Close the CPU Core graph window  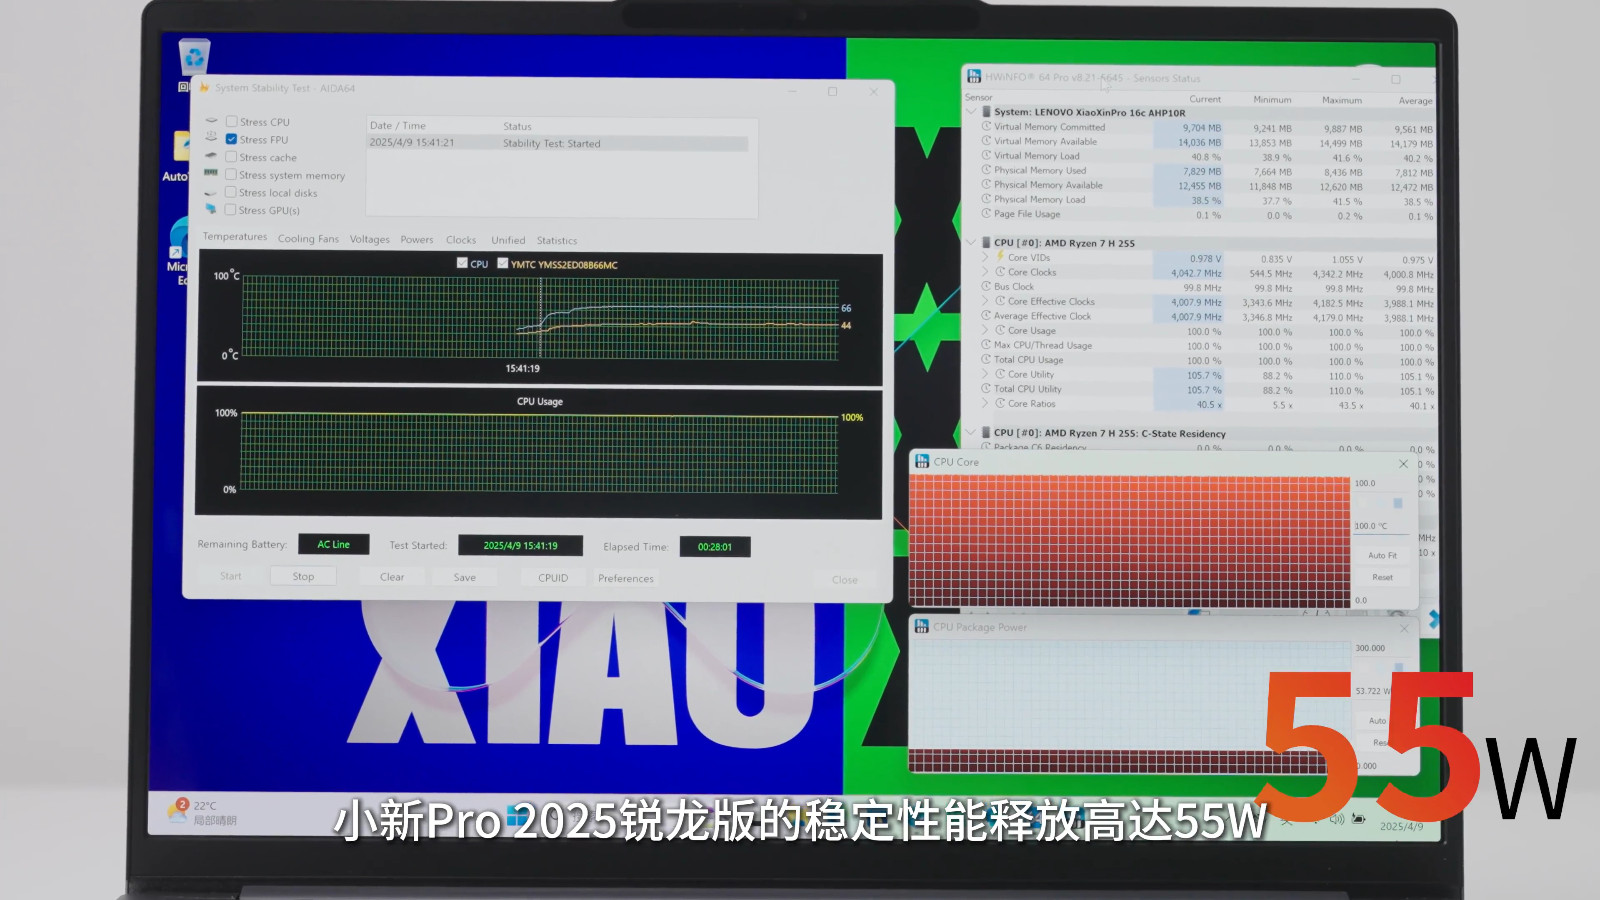coord(1403,463)
